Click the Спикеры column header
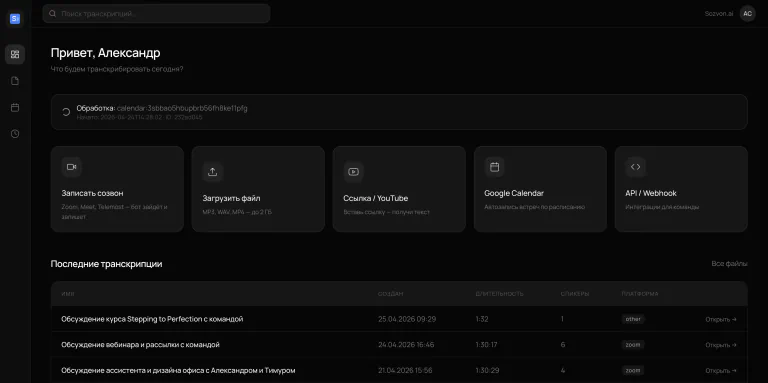Viewport: 768px width, 383px height. 575,294
